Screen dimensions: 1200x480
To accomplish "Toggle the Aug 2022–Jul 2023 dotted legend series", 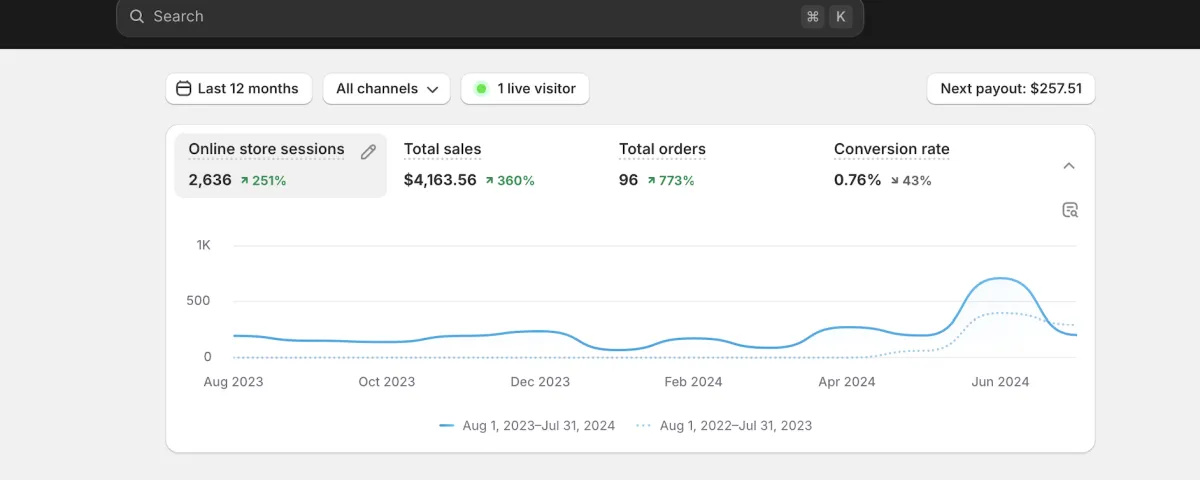I will pos(724,425).
